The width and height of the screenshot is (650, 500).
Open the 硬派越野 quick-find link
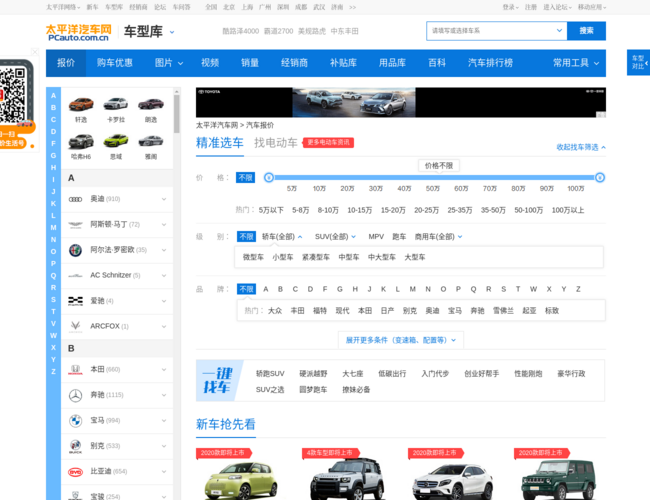click(313, 374)
